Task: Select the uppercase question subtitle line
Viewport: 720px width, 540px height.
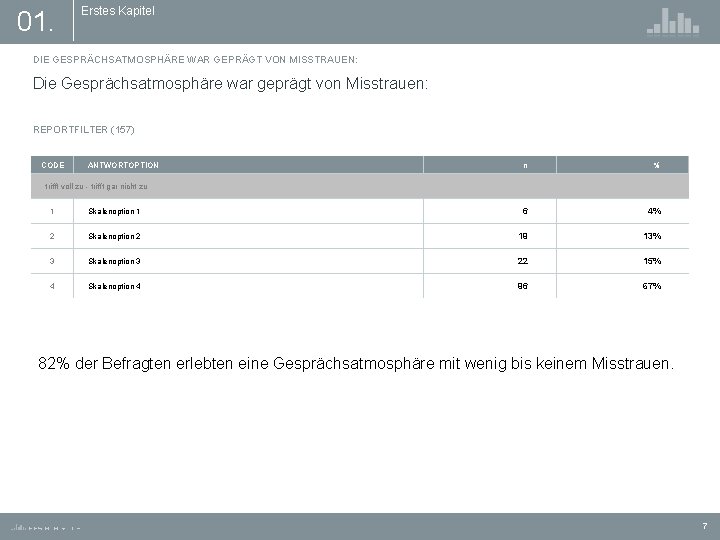Action: 195,60
